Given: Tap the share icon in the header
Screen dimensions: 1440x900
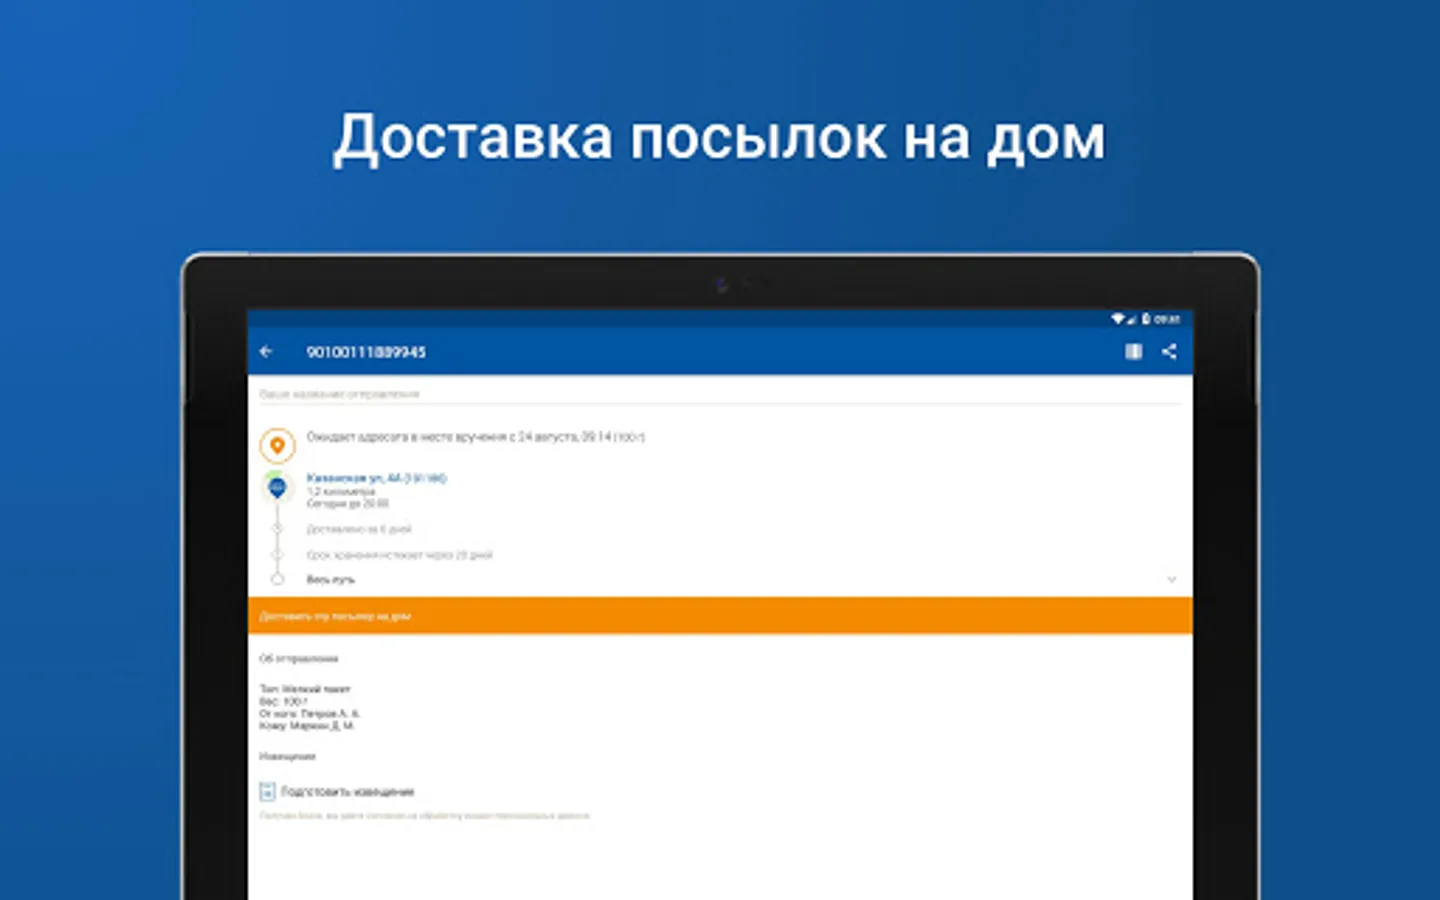Looking at the screenshot, I should point(1169,352).
